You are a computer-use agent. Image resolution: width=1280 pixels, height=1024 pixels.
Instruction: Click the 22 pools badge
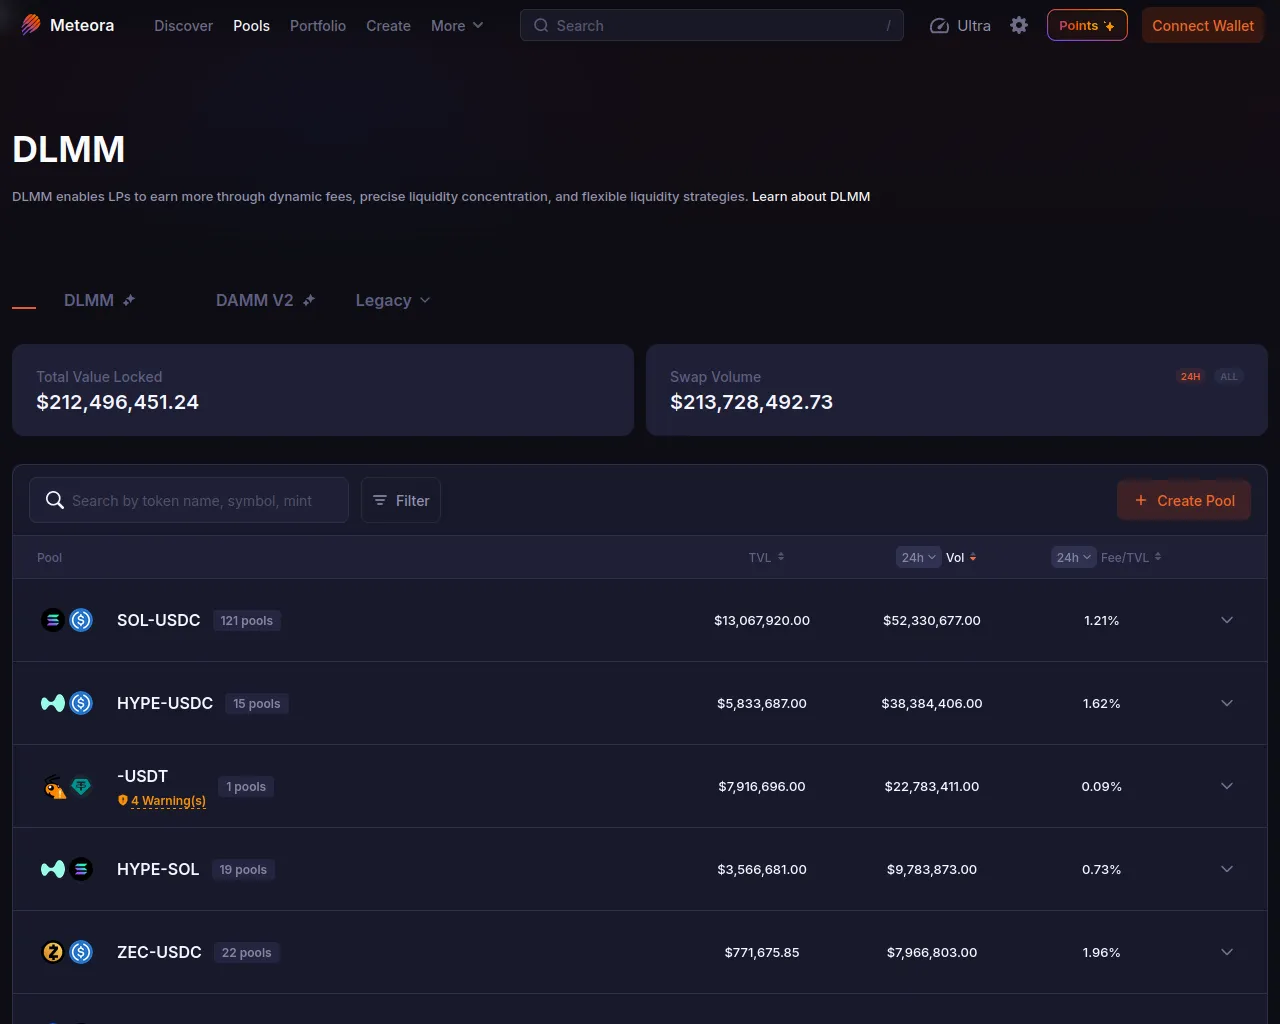click(247, 952)
